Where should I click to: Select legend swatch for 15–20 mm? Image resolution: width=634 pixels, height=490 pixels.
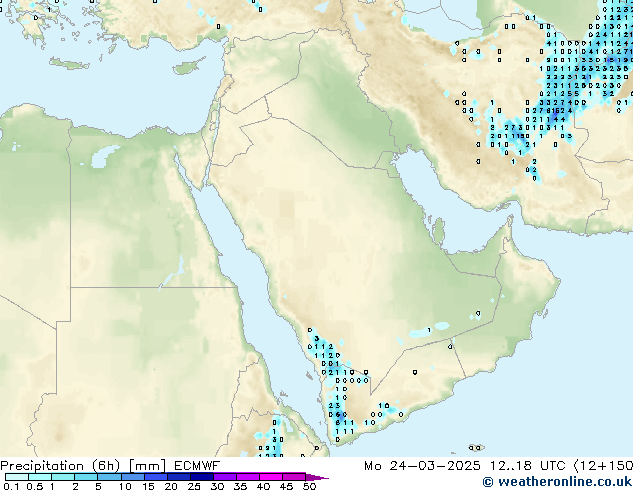pos(155,477)
